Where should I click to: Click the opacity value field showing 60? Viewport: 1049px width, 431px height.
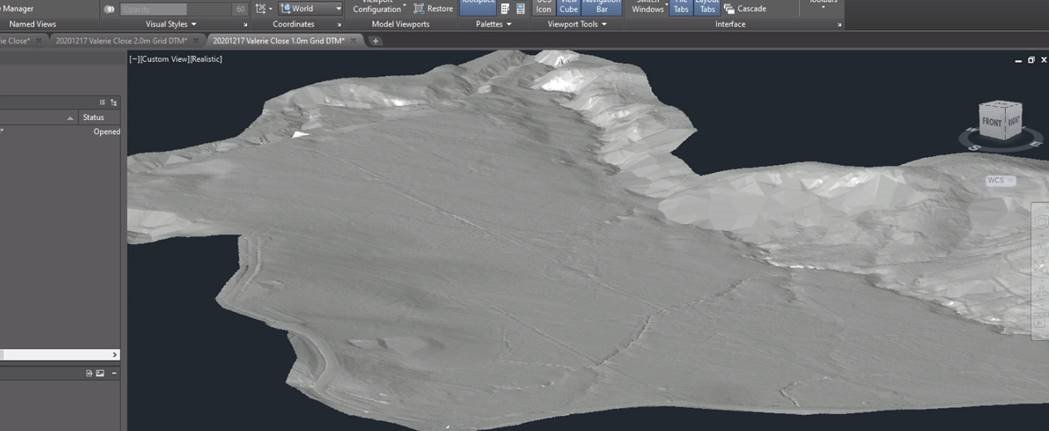(x=240, y=9)
